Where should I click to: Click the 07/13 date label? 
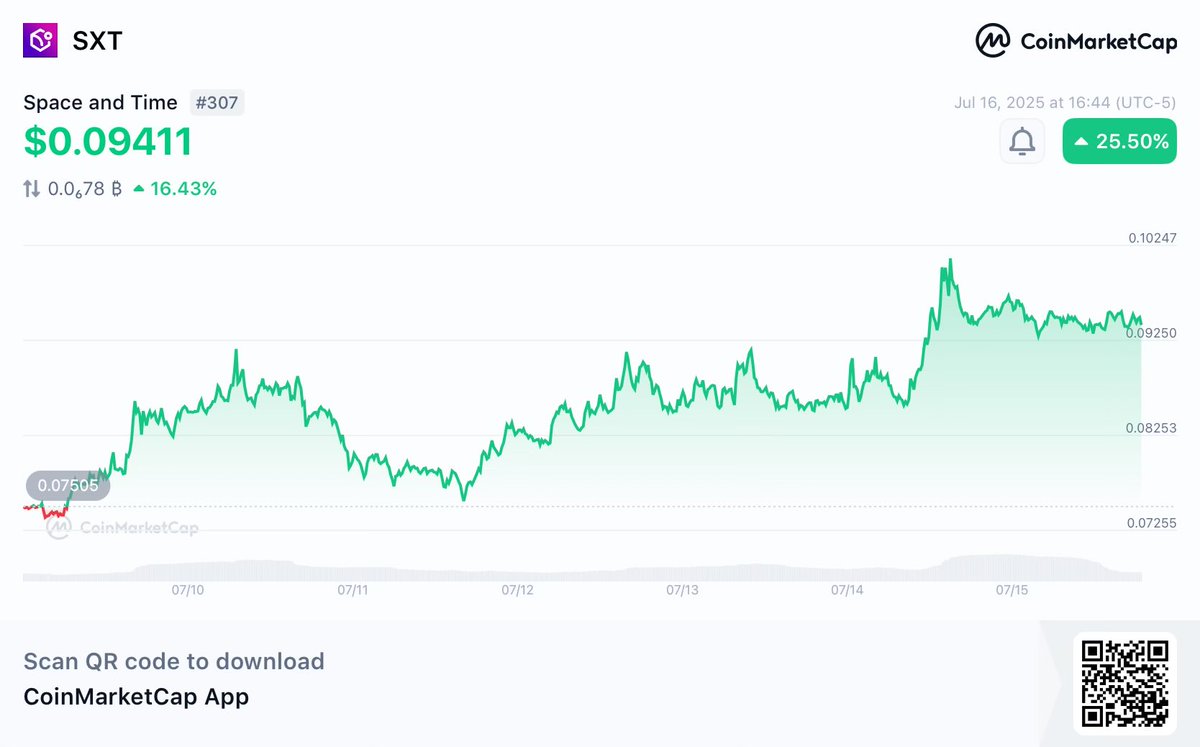pyautogui.click(x=683, y=591)
